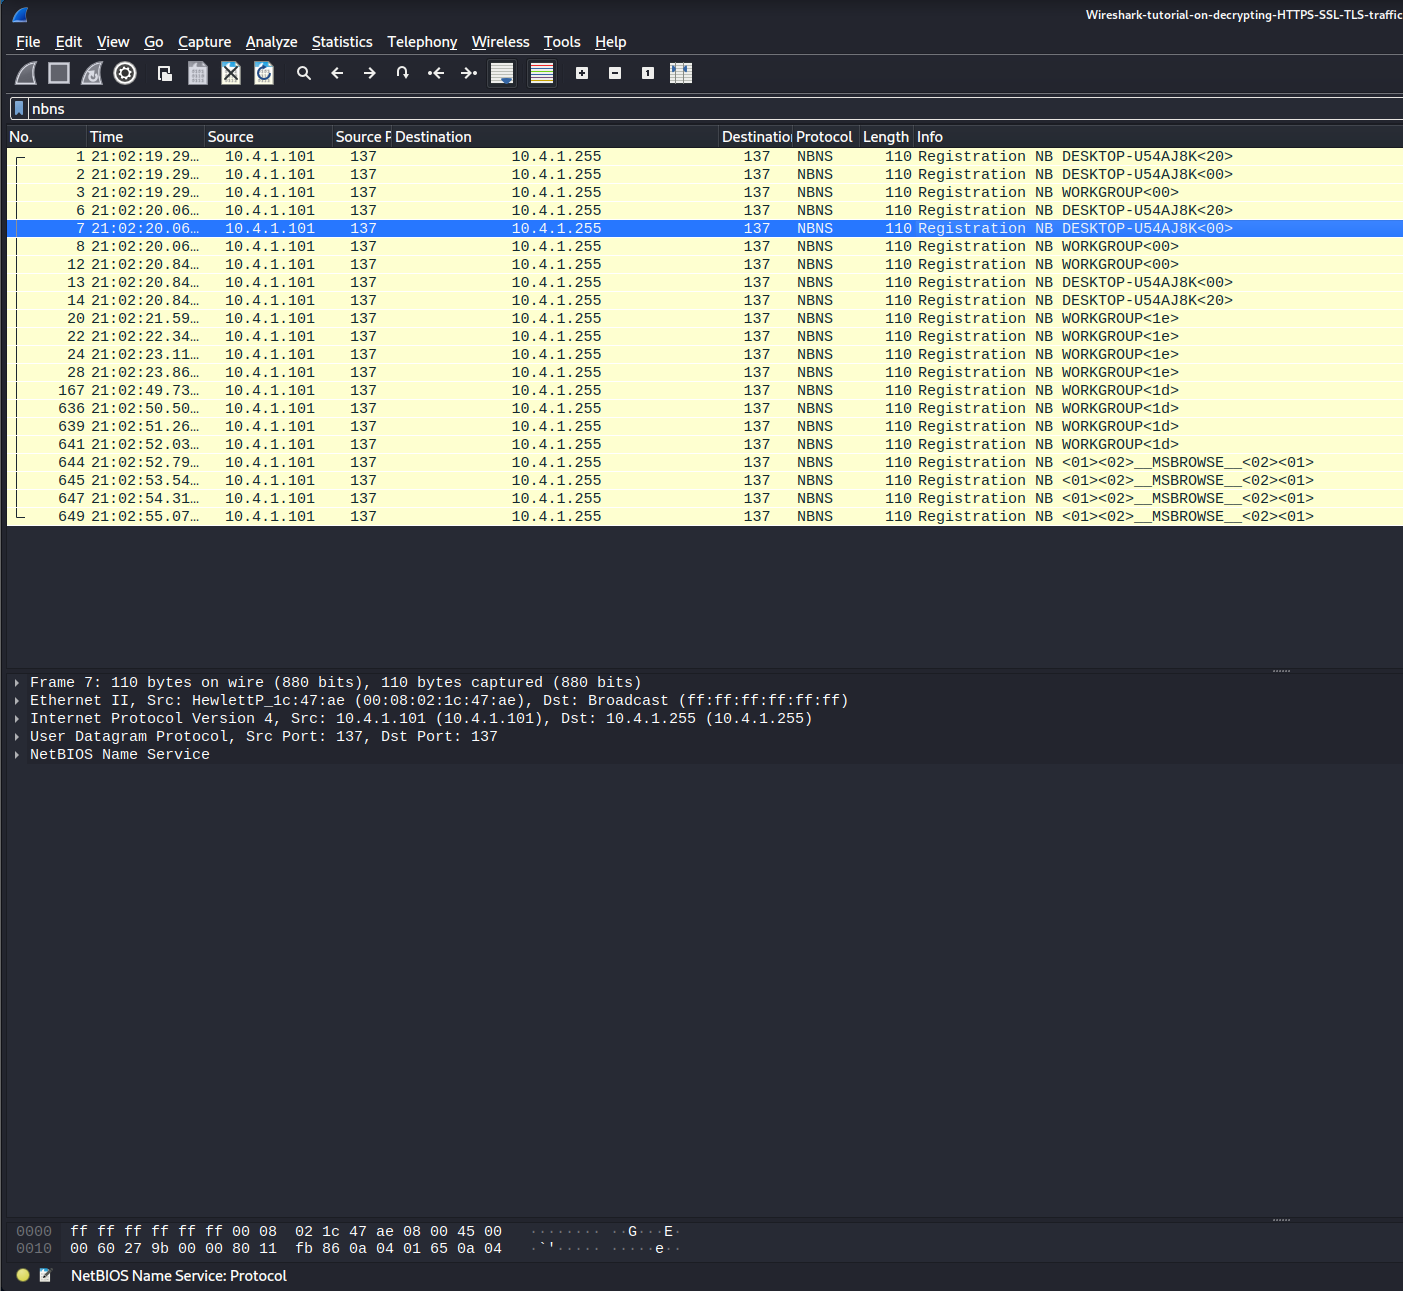Click the Resize columns to content icon
The image size is (1403, 1291).
click(x=681, y=73)
